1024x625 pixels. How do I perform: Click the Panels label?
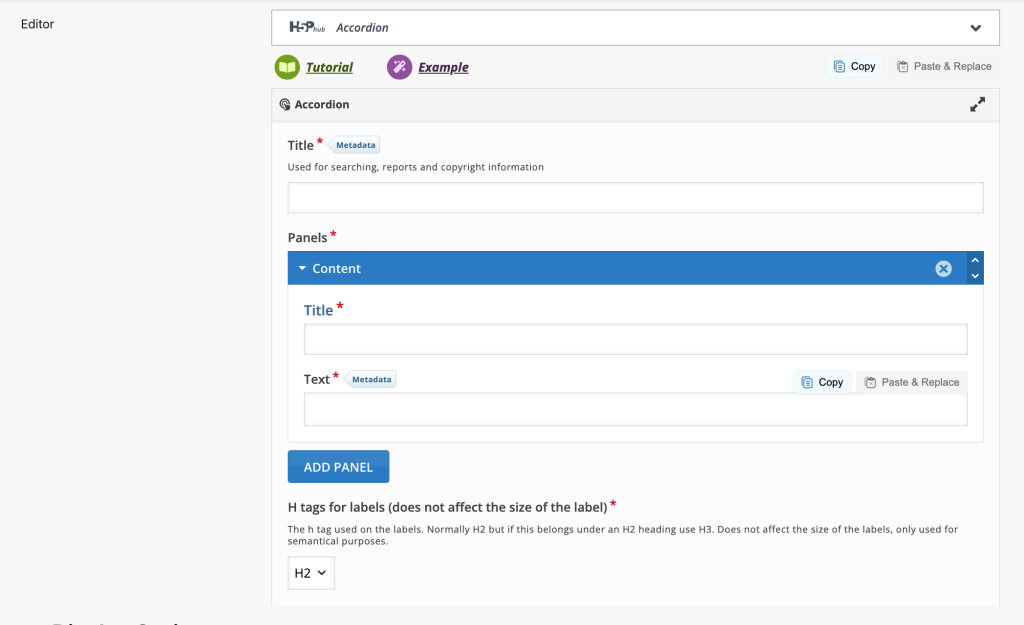click(x=307, y=238)
